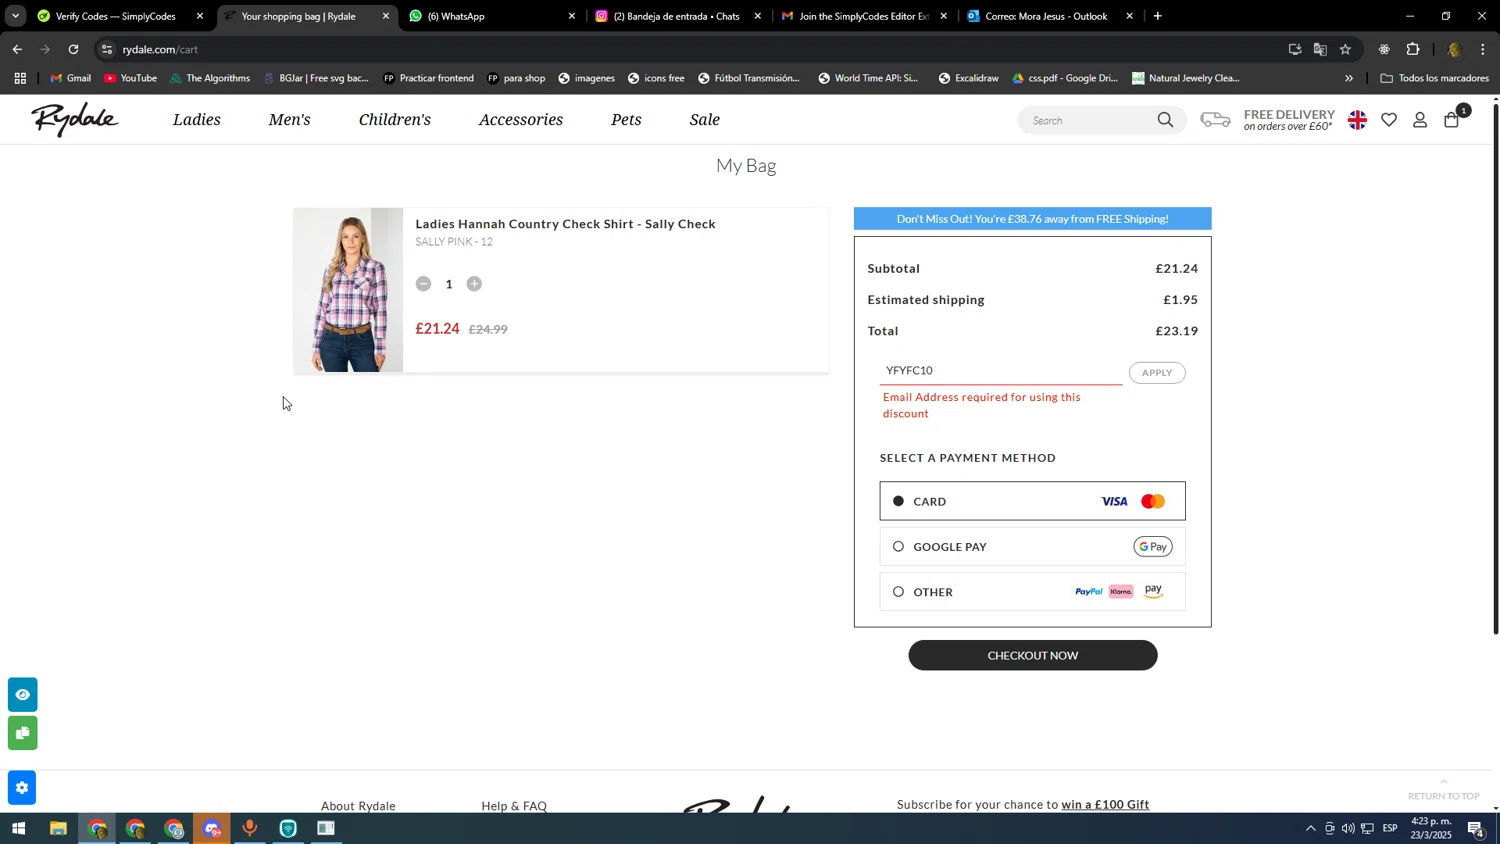This screenshot has height=844, width=1500.
Task: Bookmark this page with star icon
Action: (x=1345, y=49)
